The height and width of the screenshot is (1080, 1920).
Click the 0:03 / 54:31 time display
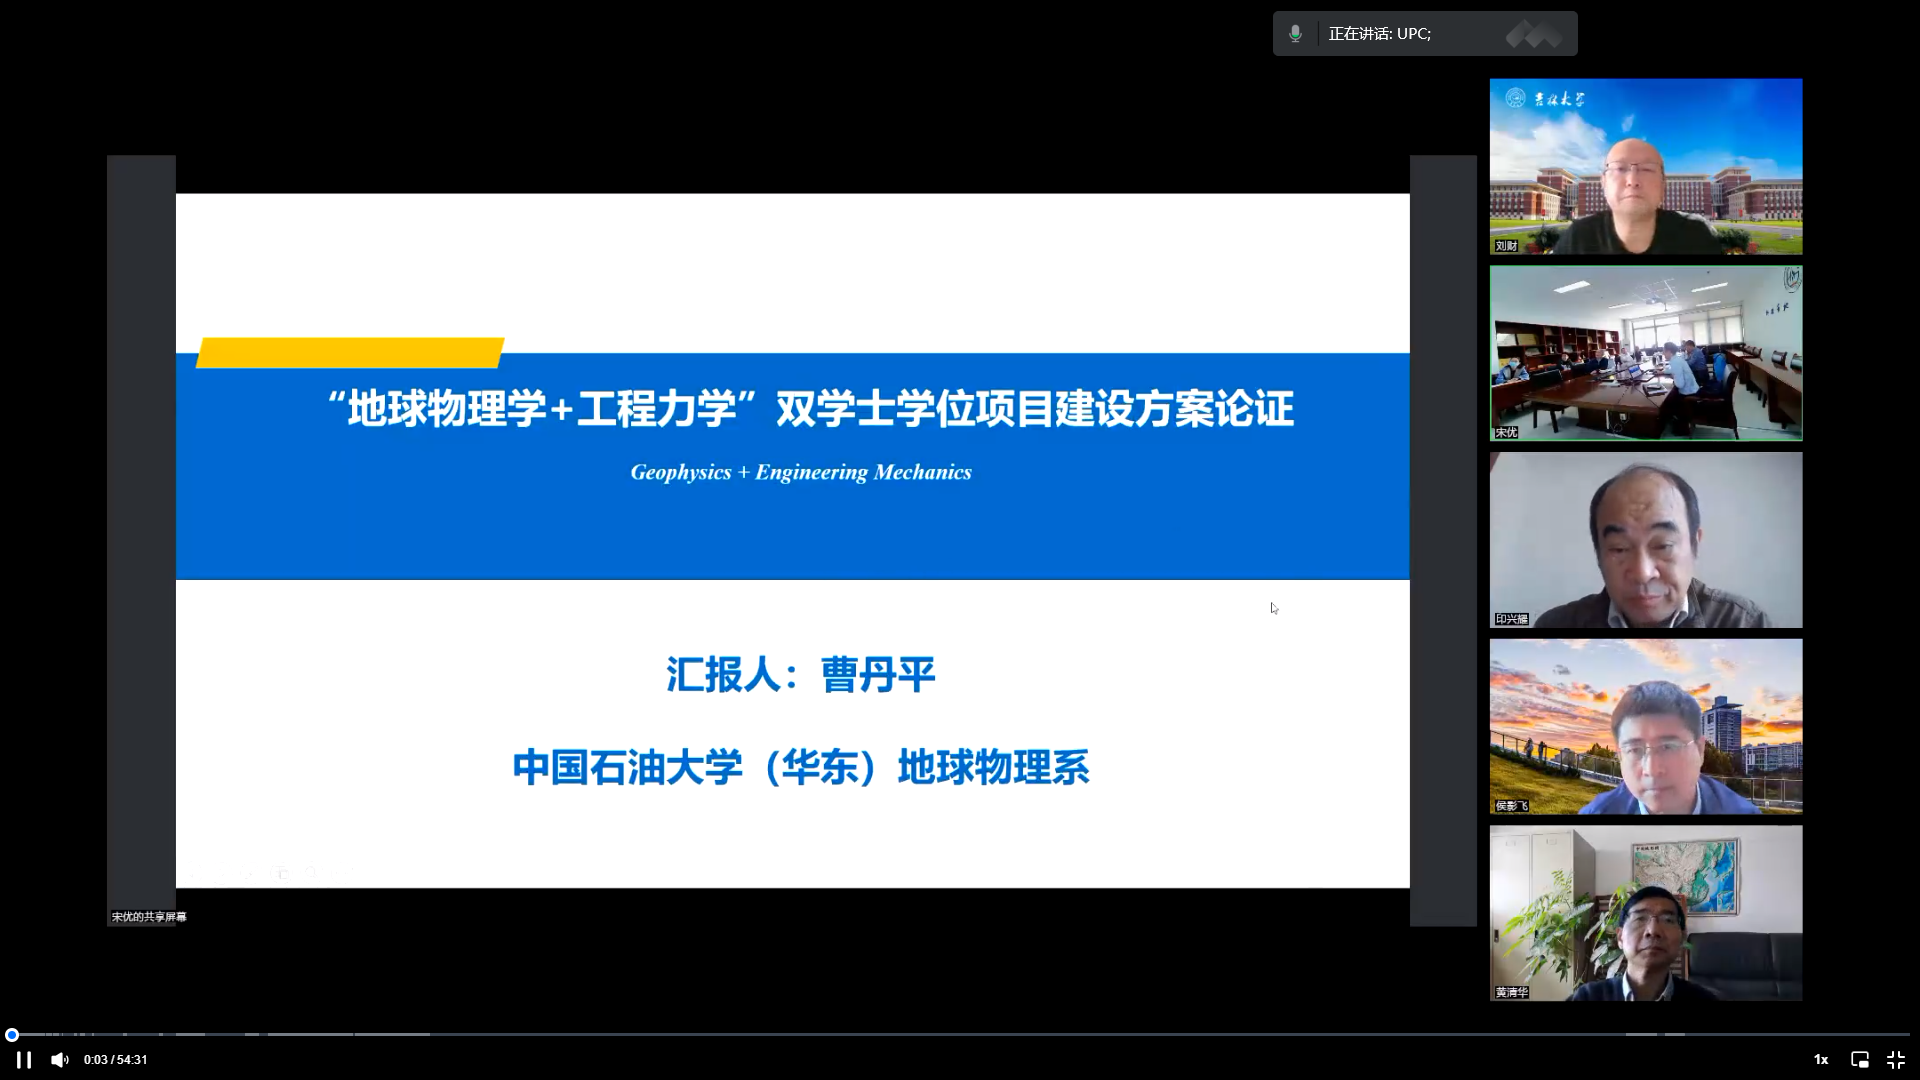point(115,1060)
